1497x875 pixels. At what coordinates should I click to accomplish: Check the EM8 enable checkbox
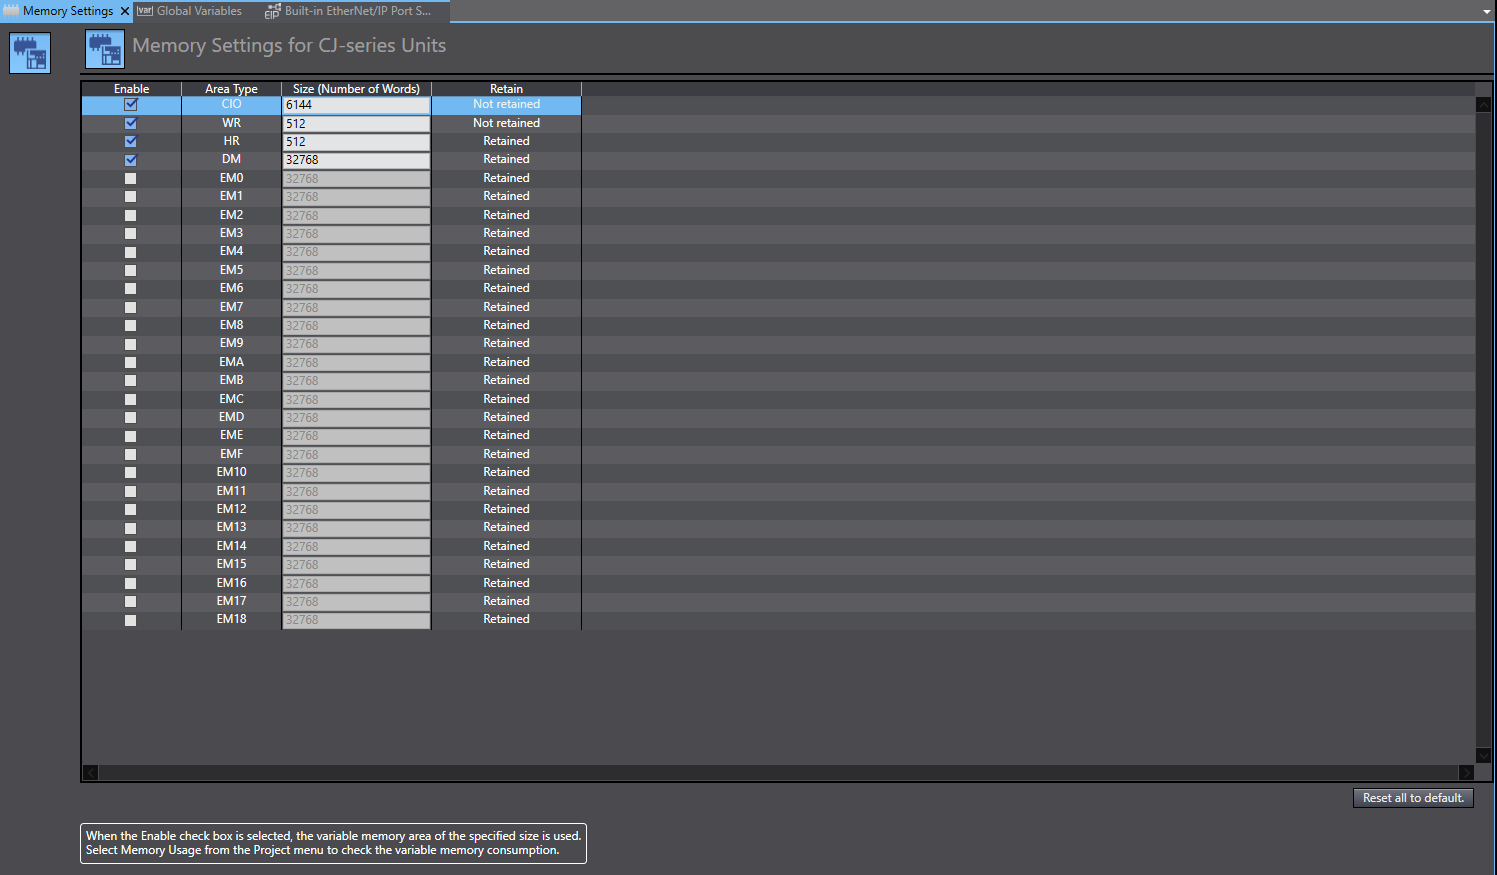point(131,325)
